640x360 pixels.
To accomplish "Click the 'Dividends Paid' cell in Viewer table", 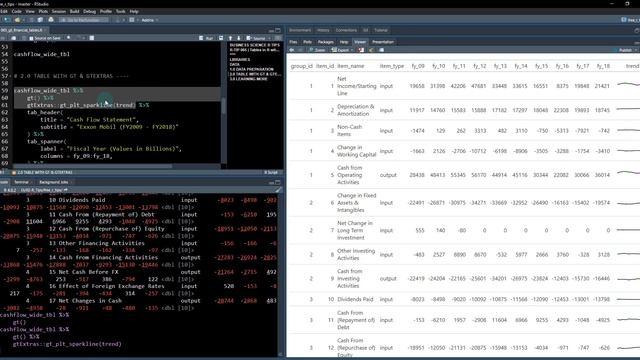I will (355, 299).
